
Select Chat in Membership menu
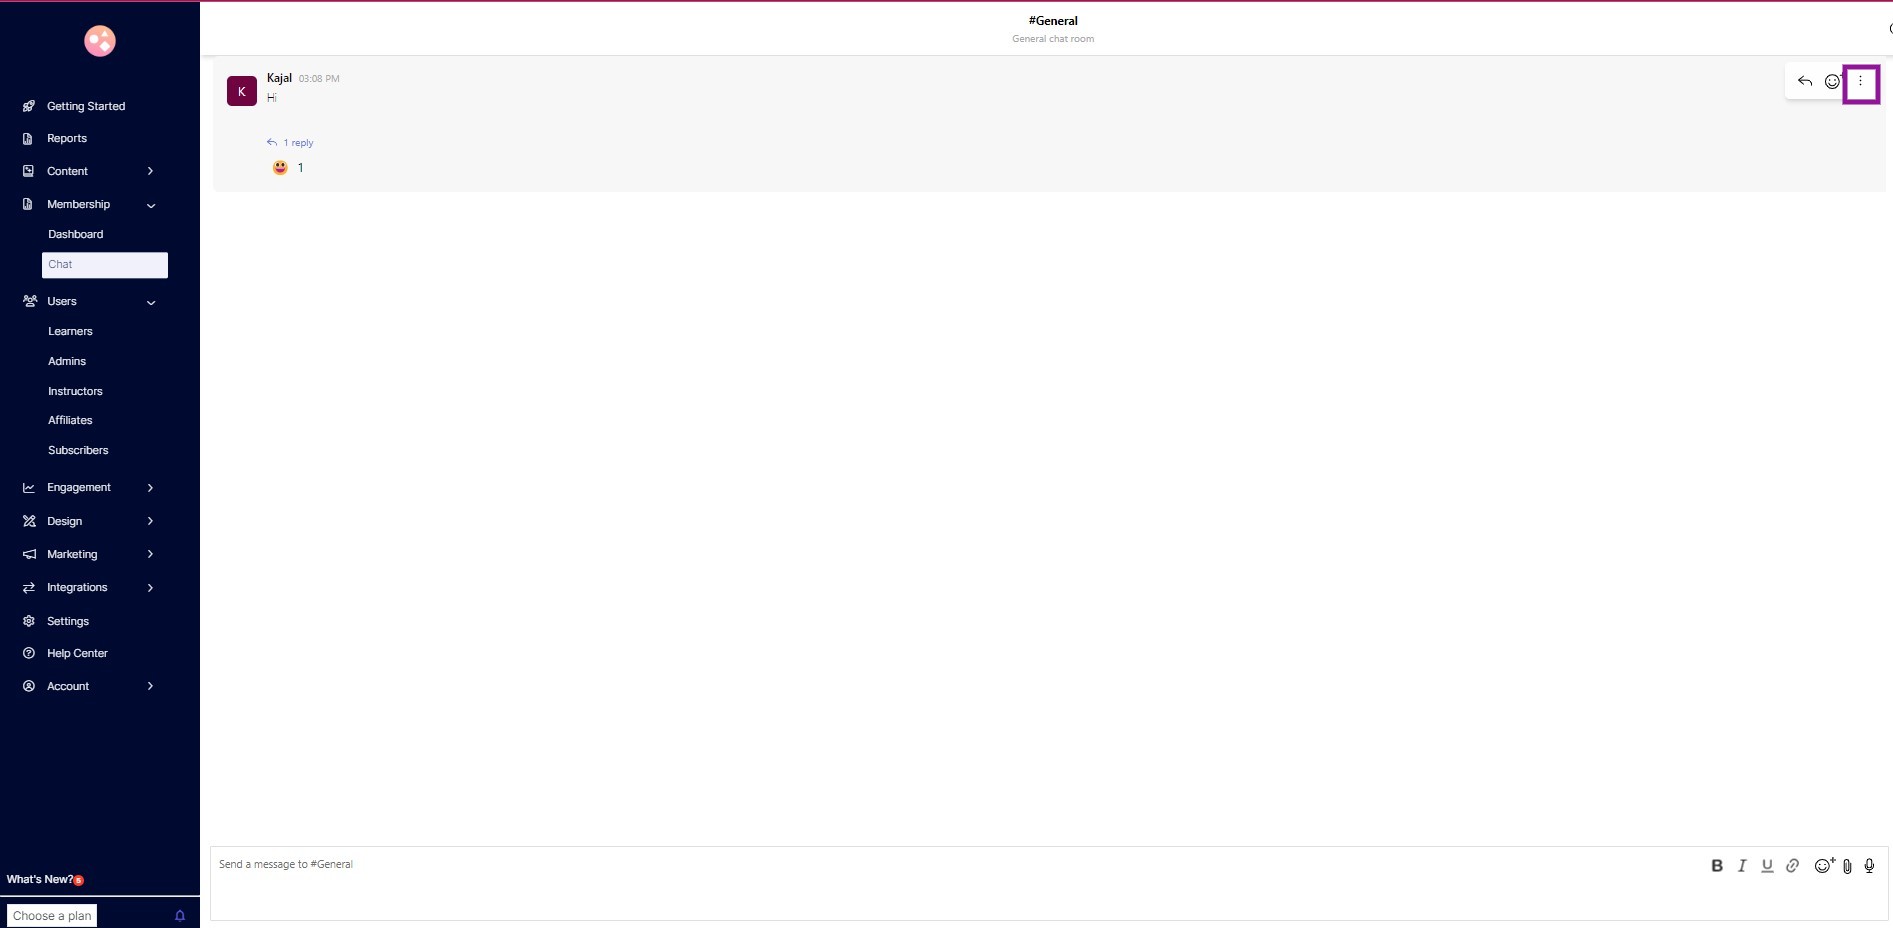coord(105,265)
